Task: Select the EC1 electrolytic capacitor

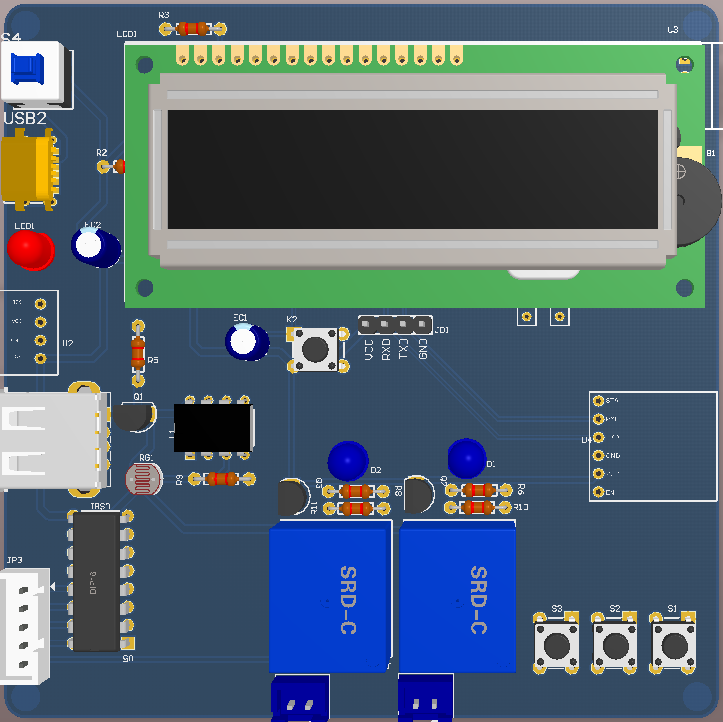Action: (x=245, y=341)
